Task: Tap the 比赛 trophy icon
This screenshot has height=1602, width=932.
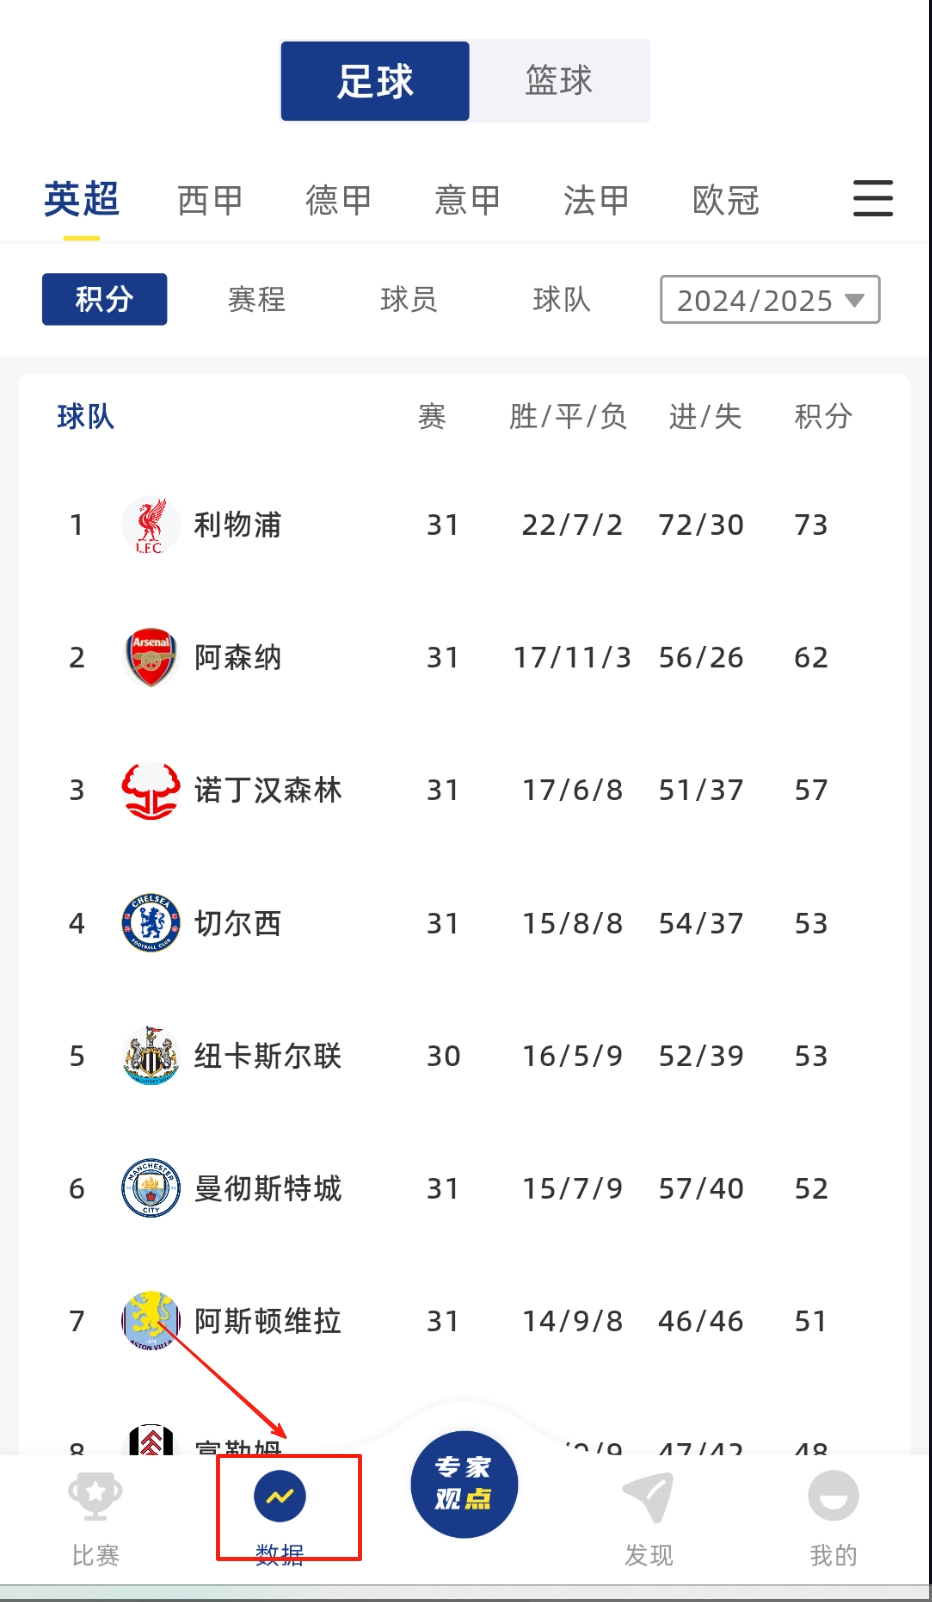Action: (x=95, y=1497)
